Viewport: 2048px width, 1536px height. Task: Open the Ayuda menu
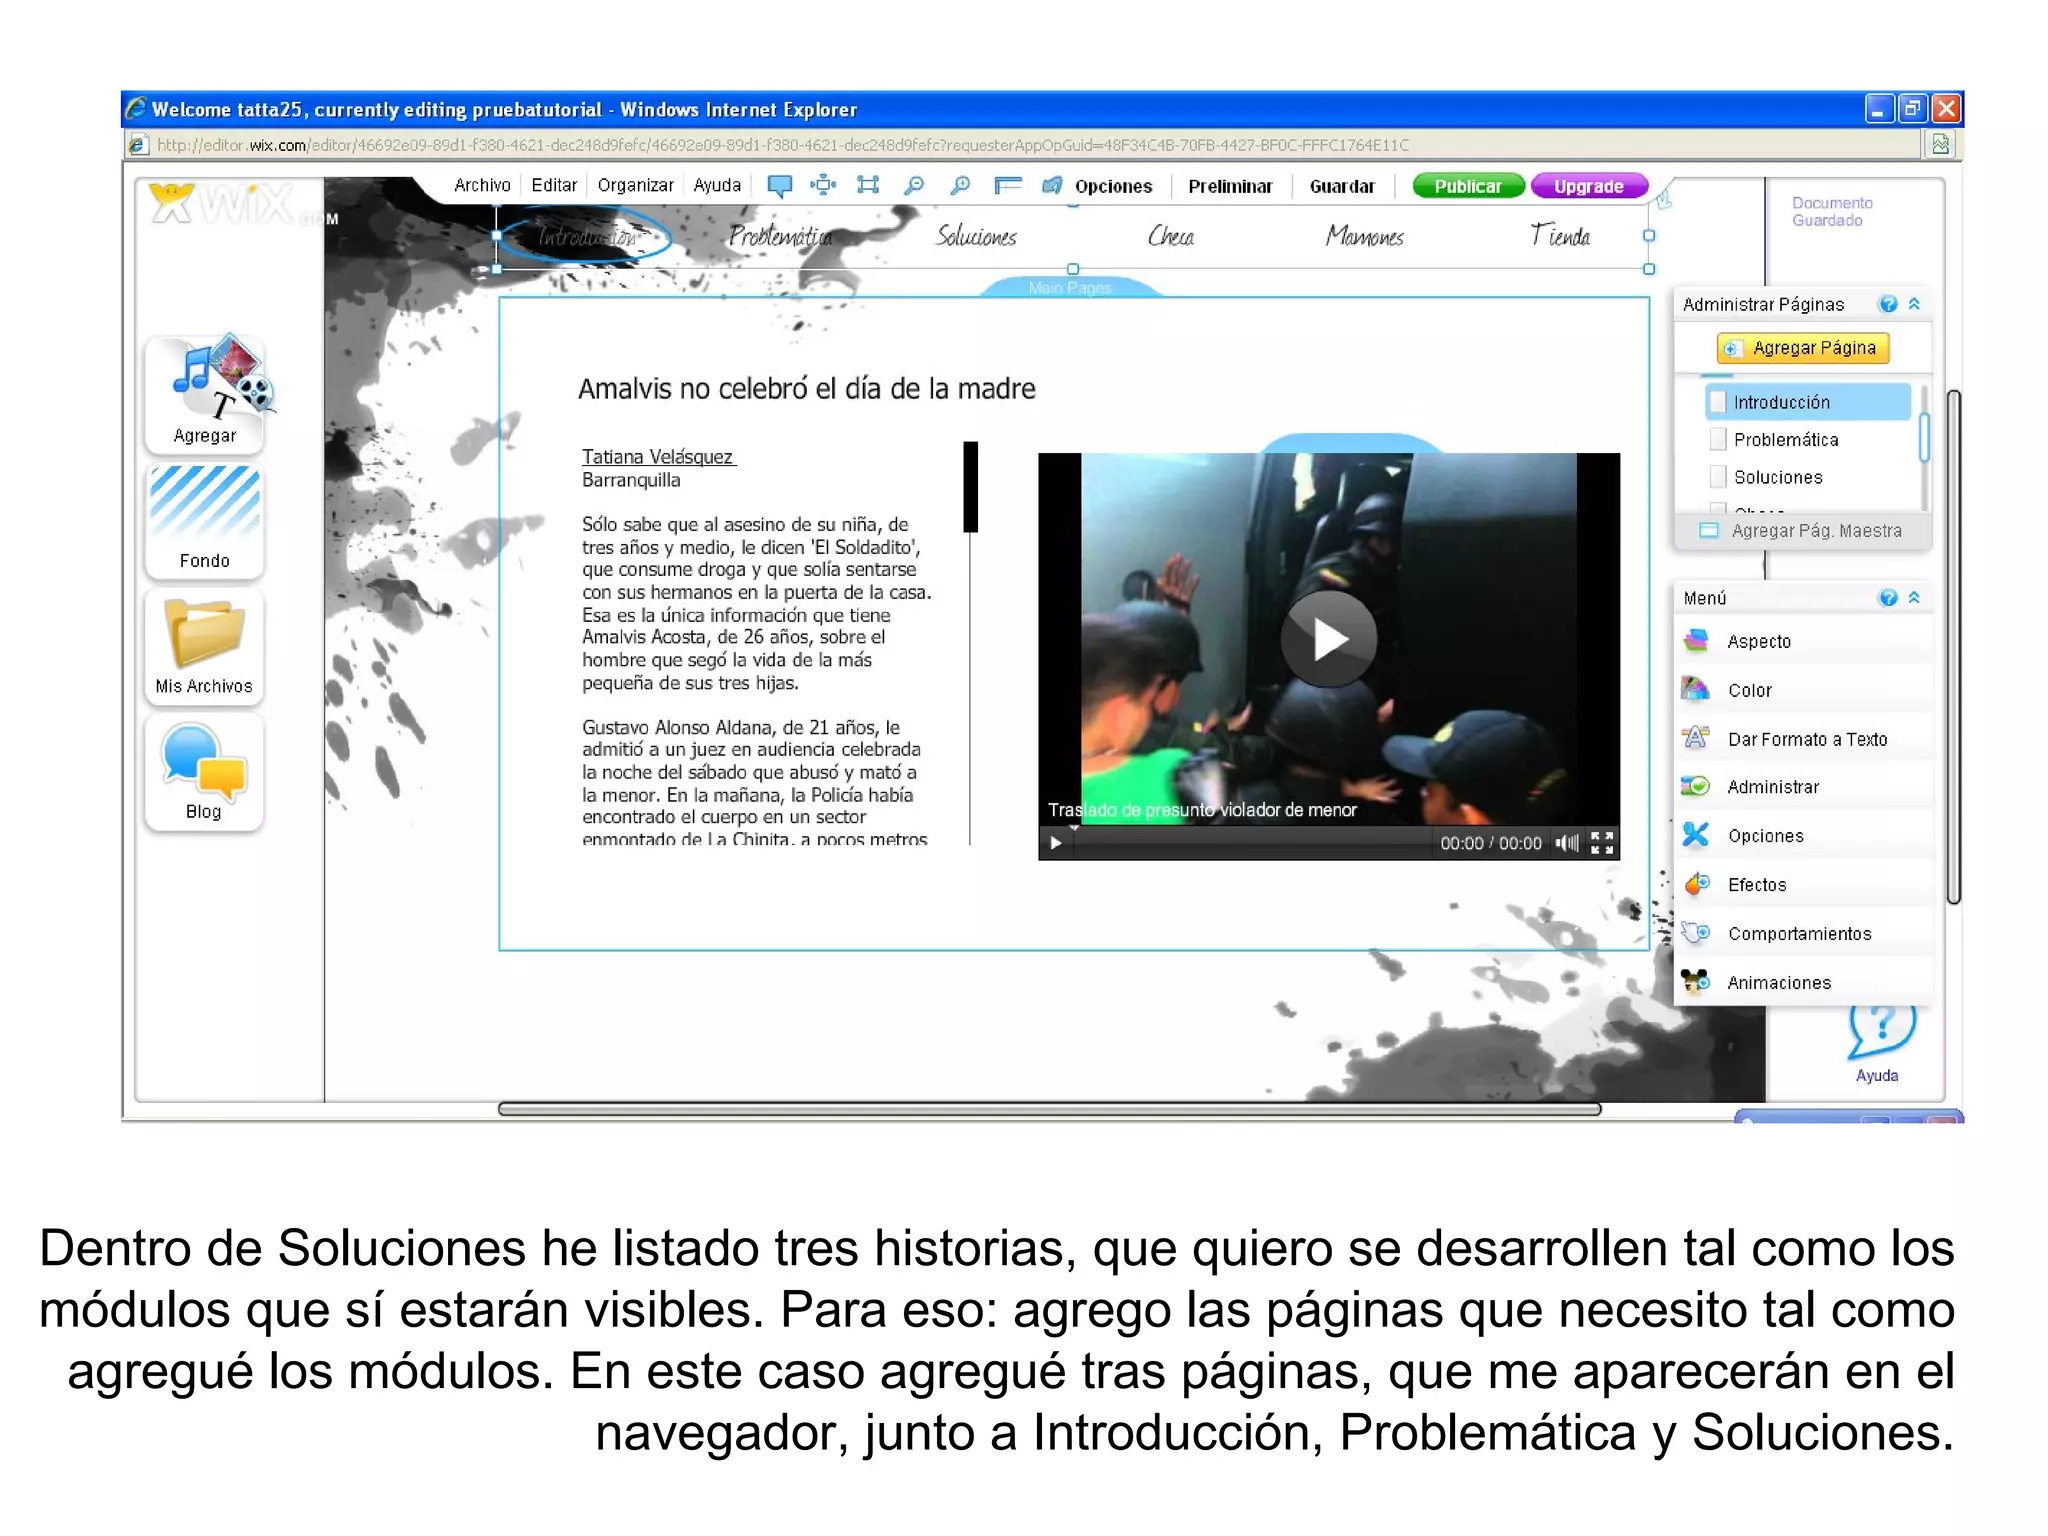[717, 185]
